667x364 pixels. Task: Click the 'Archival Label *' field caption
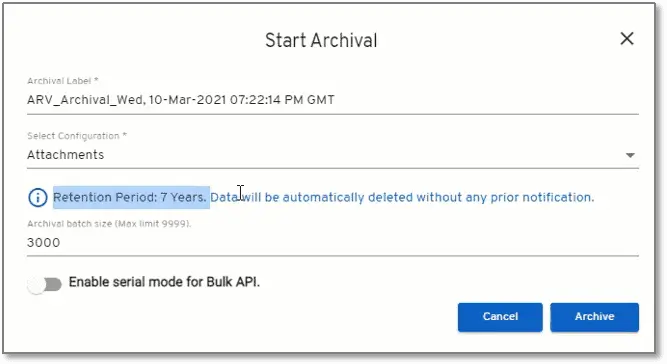point(63,81)
